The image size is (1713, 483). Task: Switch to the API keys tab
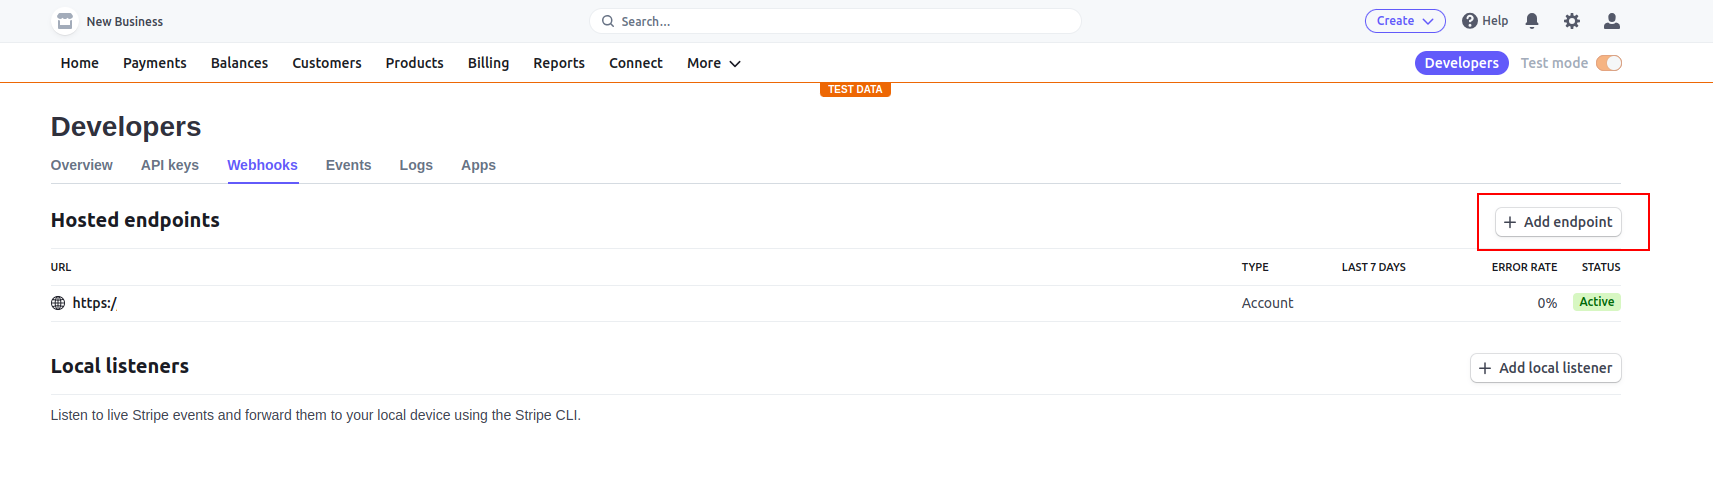tap(170, 165)
